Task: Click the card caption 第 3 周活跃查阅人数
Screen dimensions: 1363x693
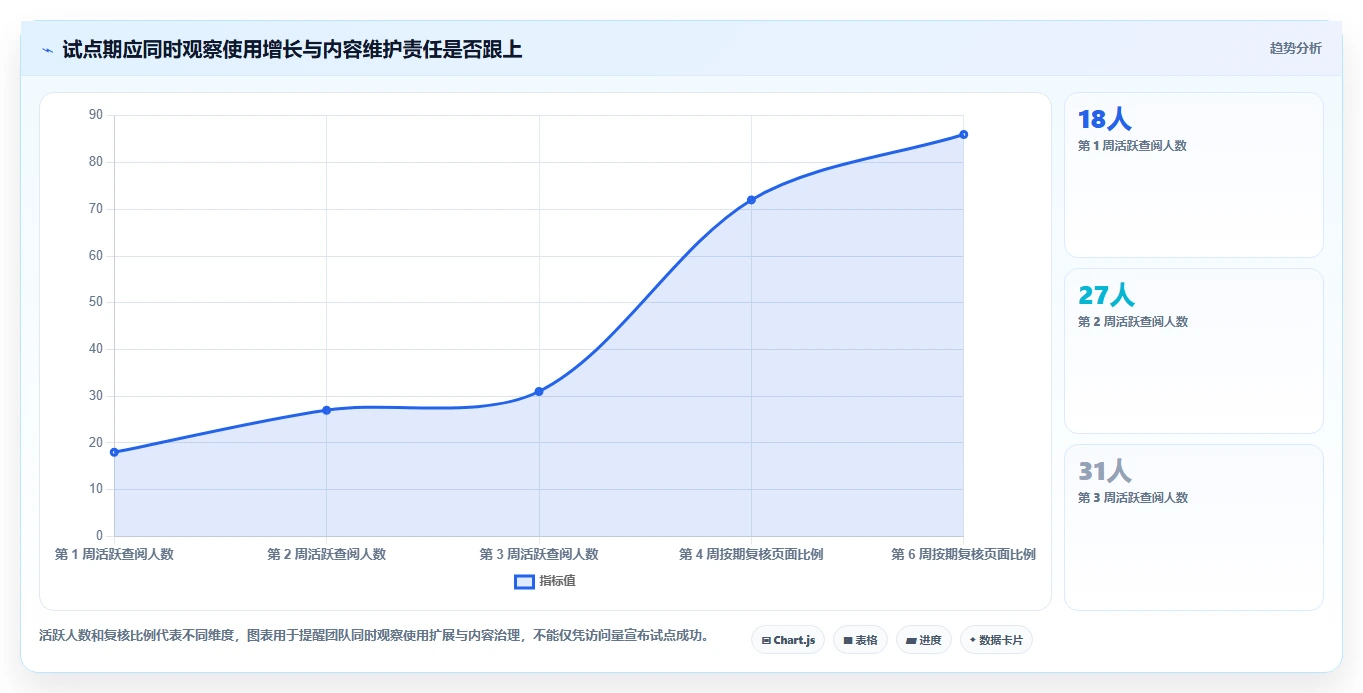Action: click(1132, 498)
